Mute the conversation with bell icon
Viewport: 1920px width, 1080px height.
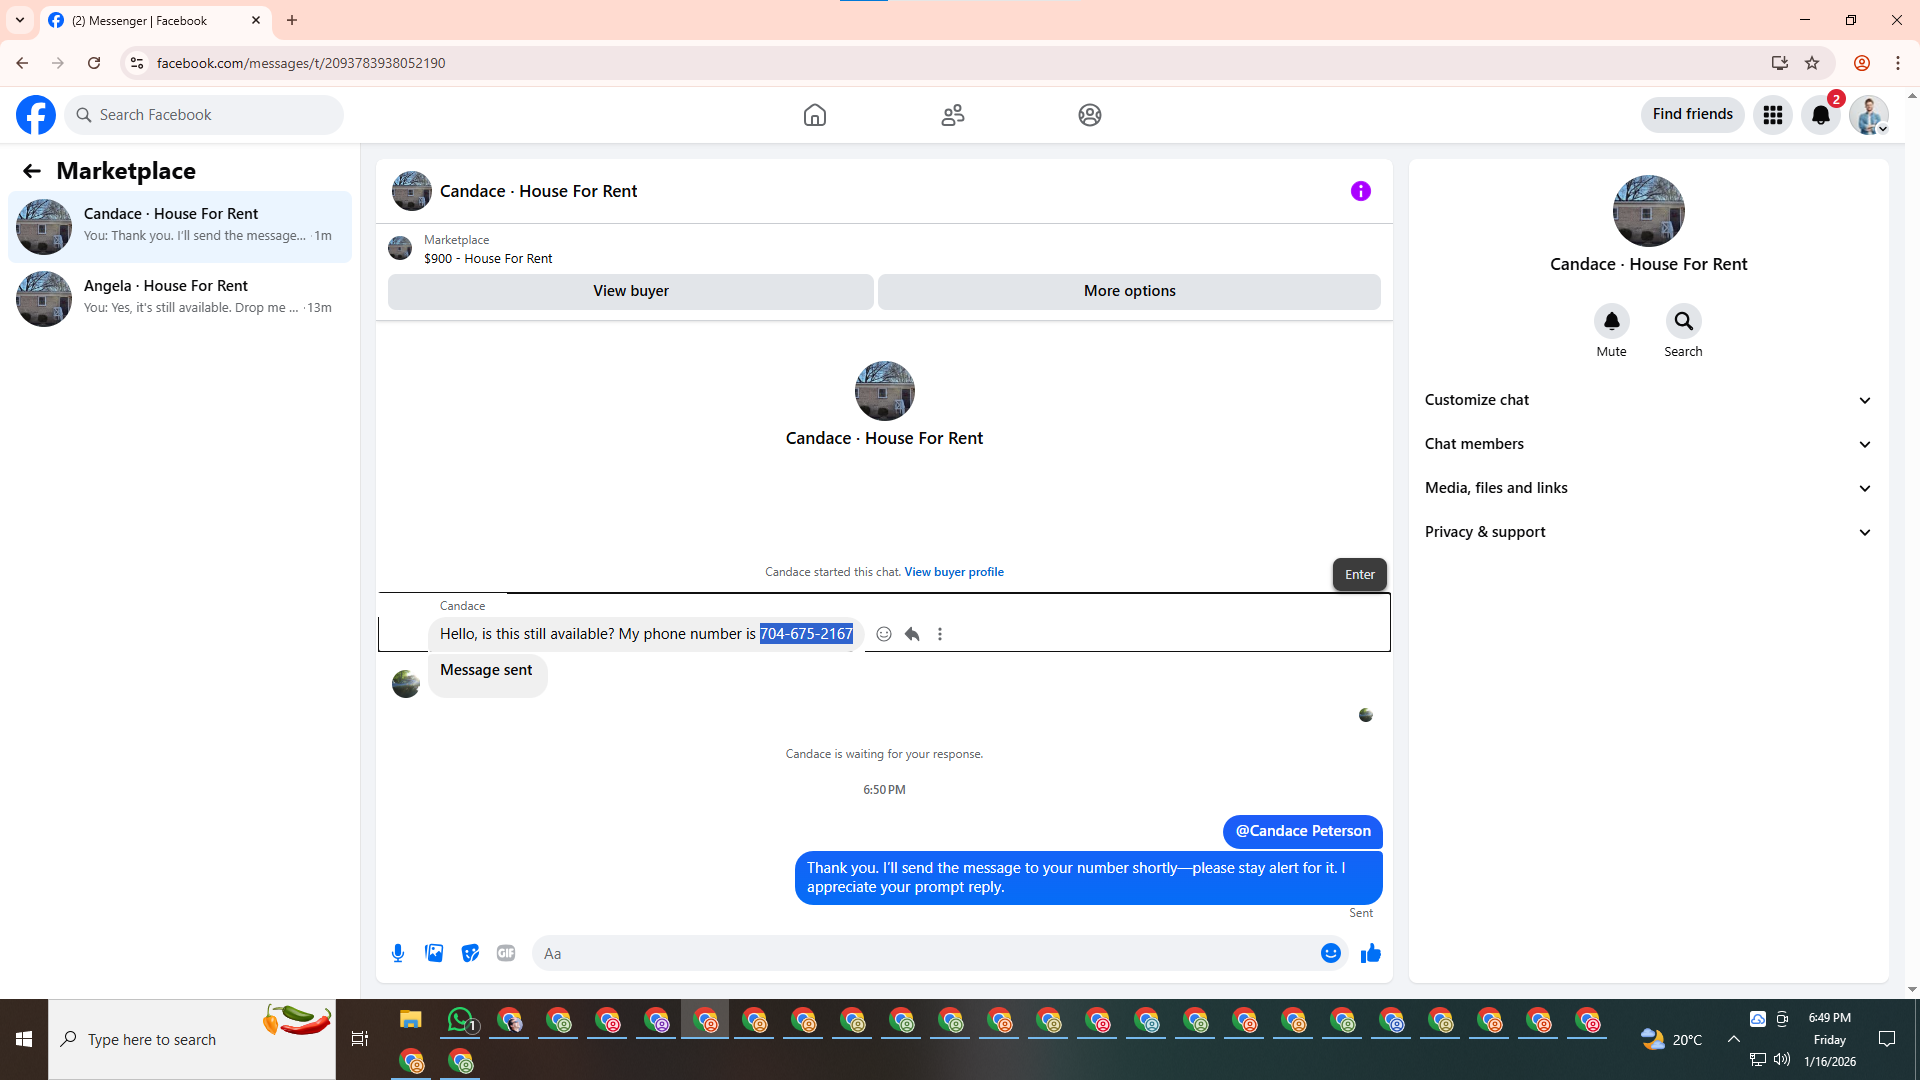pos(1611,321)
